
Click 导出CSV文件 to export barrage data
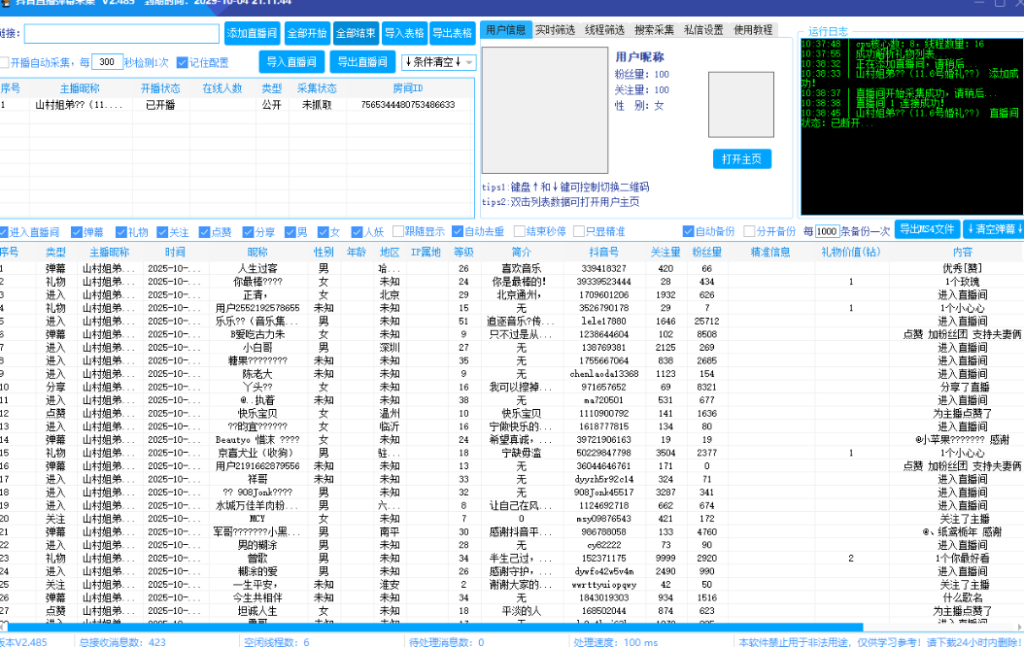click(927, 230)
